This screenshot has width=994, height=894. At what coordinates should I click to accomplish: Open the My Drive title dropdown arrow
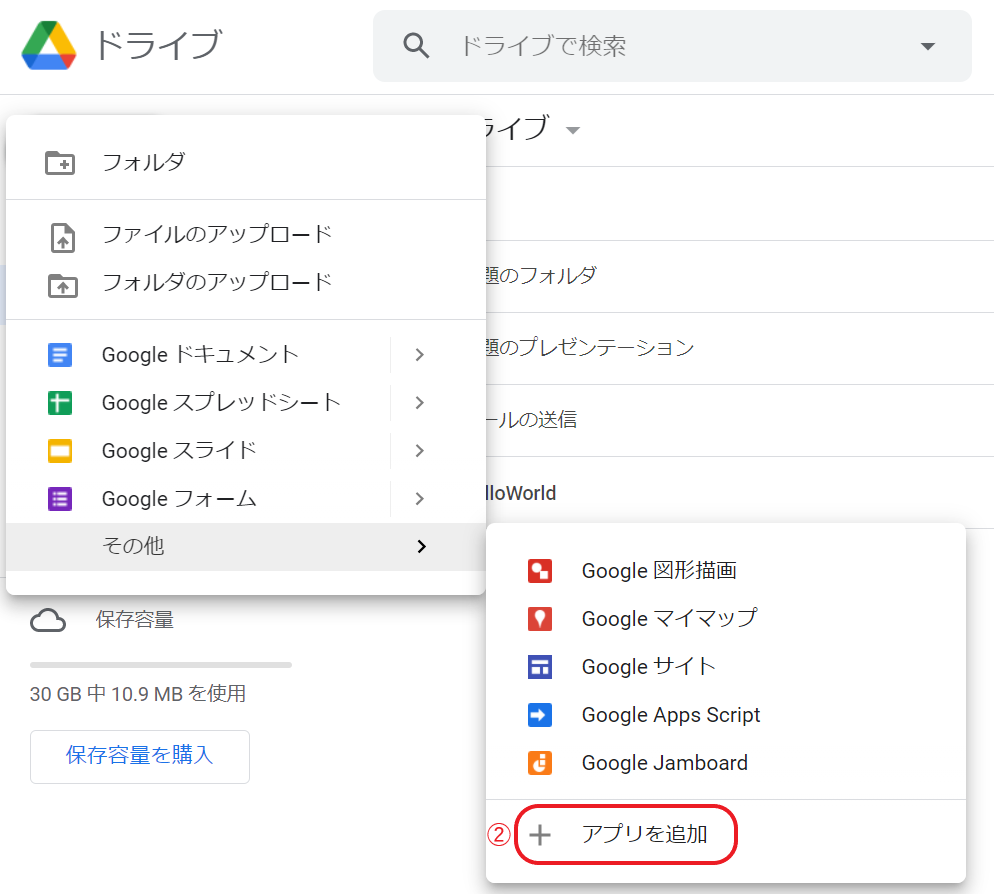pyautogui.click(x=573, y=131)
